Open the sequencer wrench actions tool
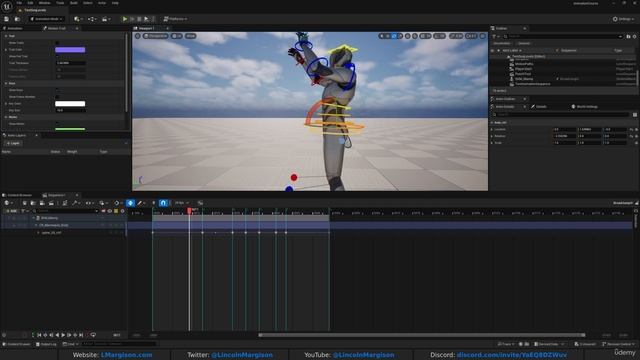Image resolution: width=640 pixels, height=360 pixels. pos(75,203)
